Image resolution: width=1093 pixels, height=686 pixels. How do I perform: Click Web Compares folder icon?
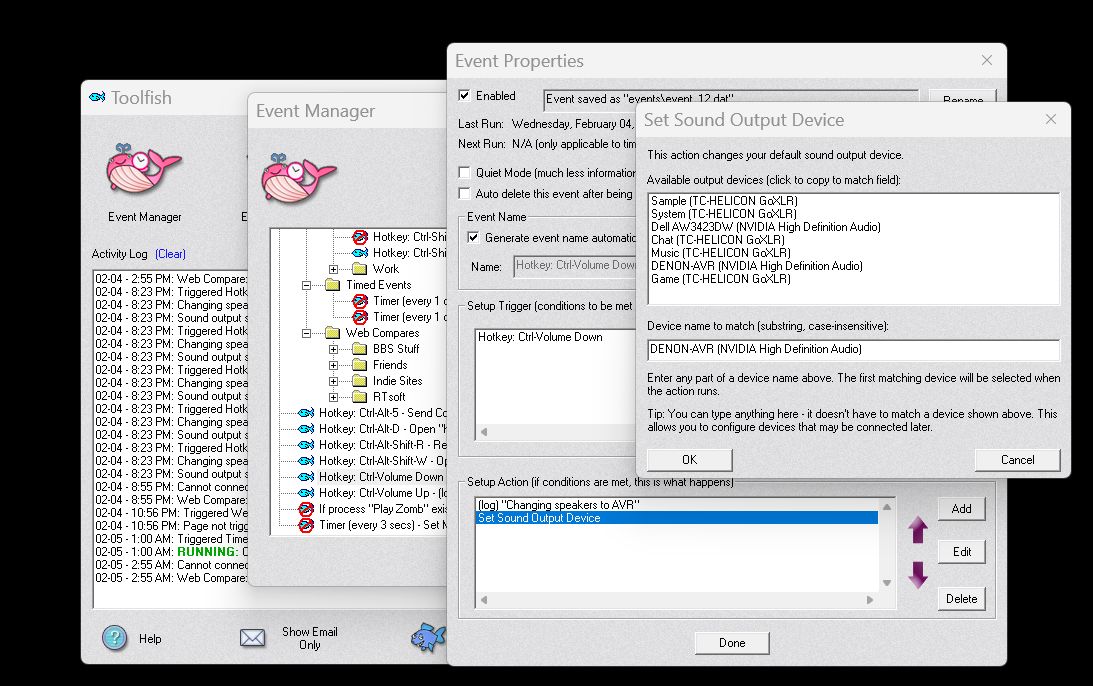coord(333,333)
